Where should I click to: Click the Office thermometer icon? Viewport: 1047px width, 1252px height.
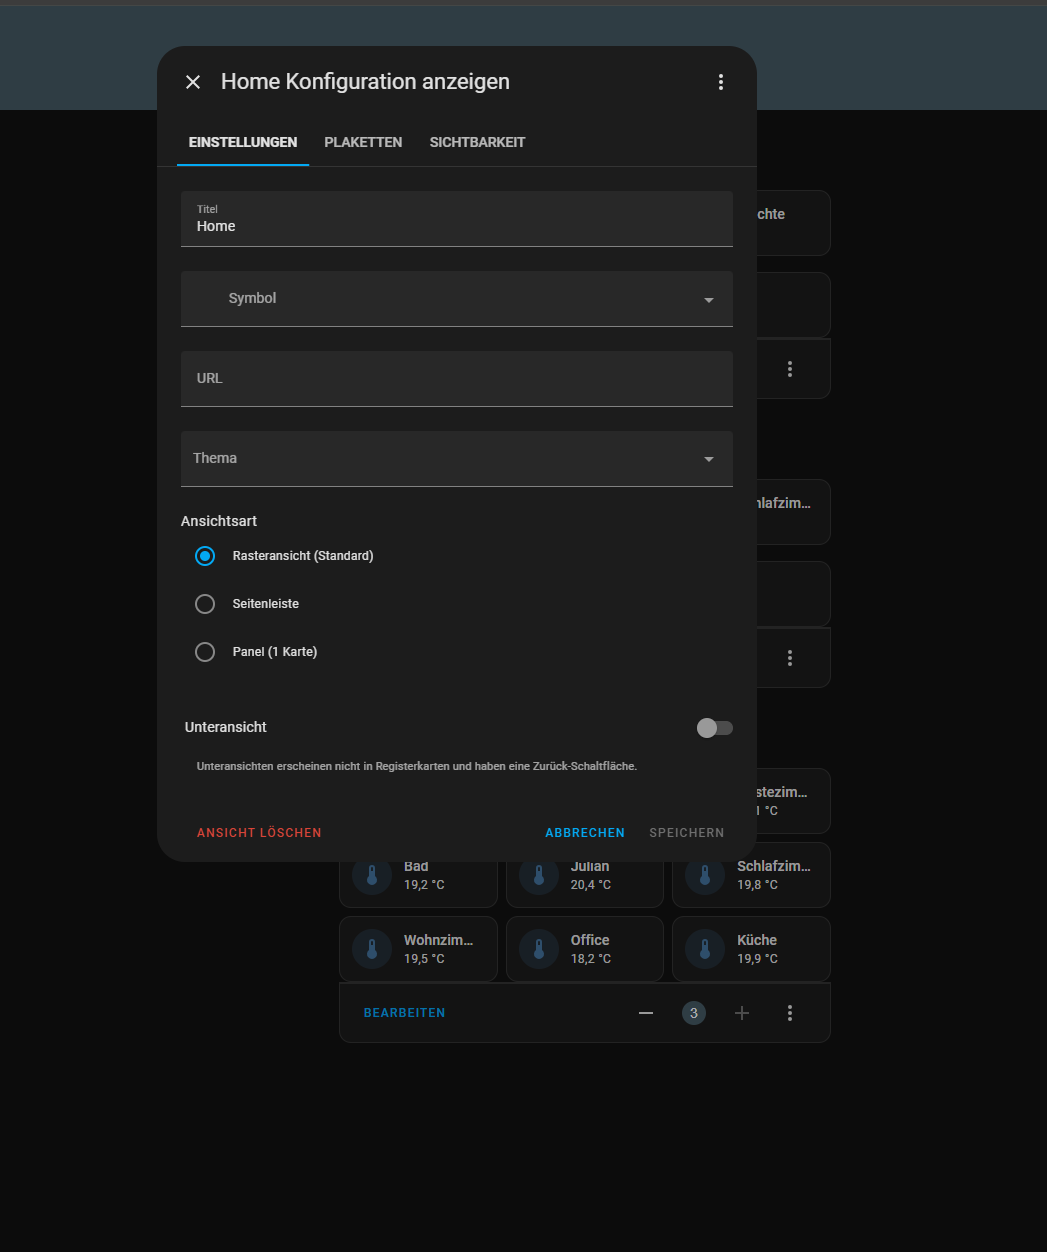point(539,949)
